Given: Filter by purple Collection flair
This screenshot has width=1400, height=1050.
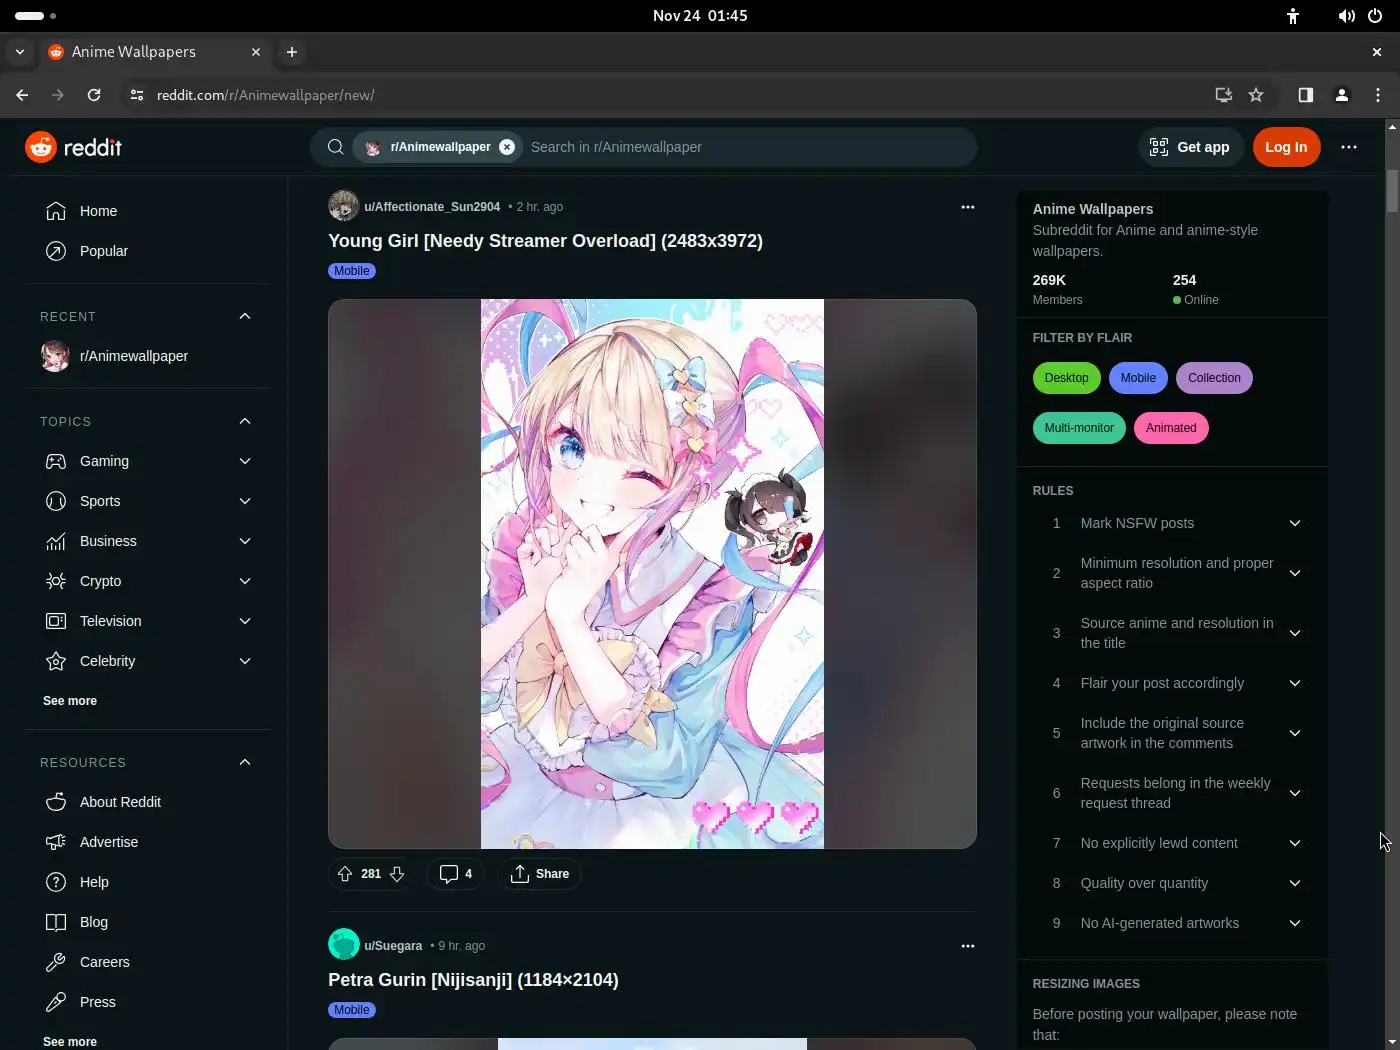Looking at the screenshot, I should click(1214, 378).
